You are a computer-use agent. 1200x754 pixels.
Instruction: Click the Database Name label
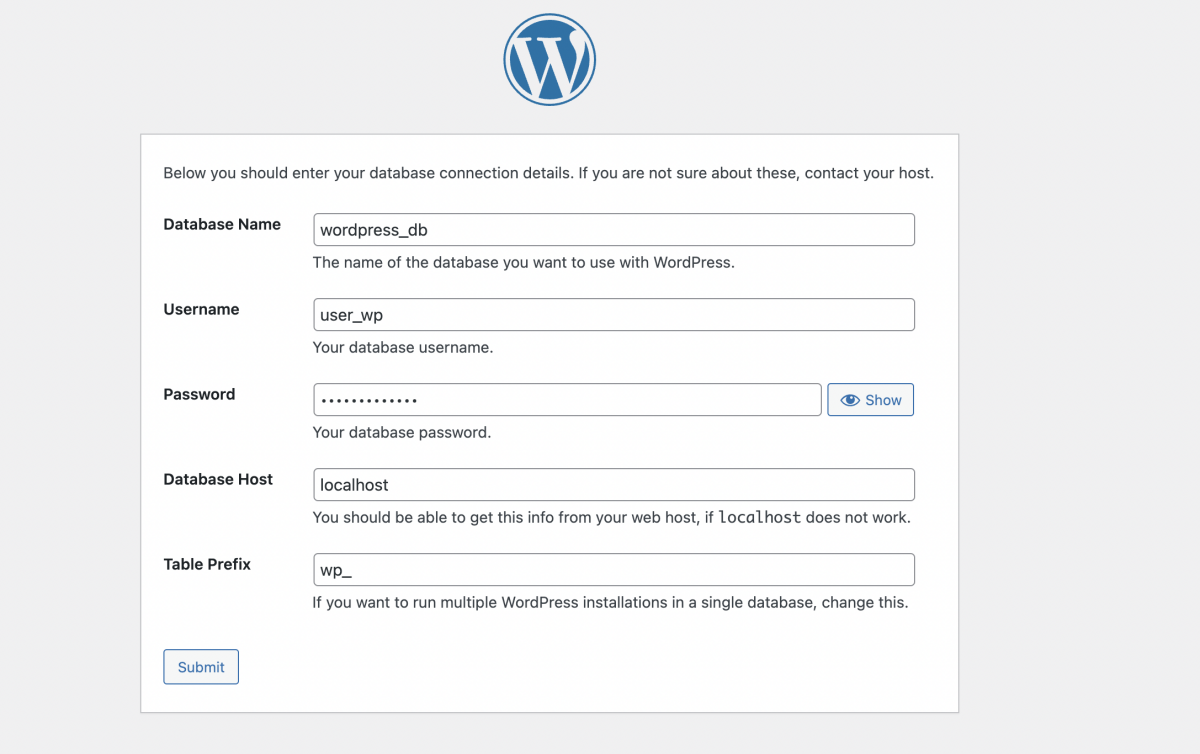(222, 225)
